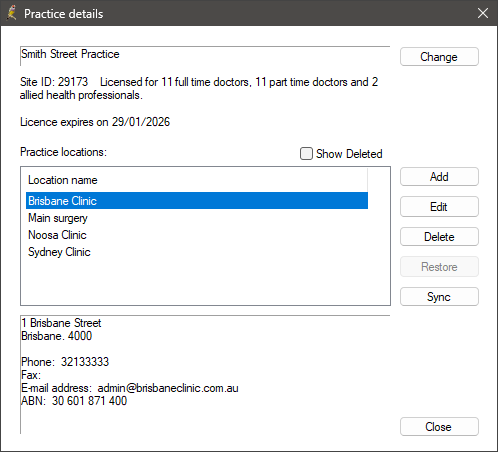Viewport: 498px width, 452px height.
Task: Click the email address admin@brisbaneclinic.com.au
Action: 168,388
